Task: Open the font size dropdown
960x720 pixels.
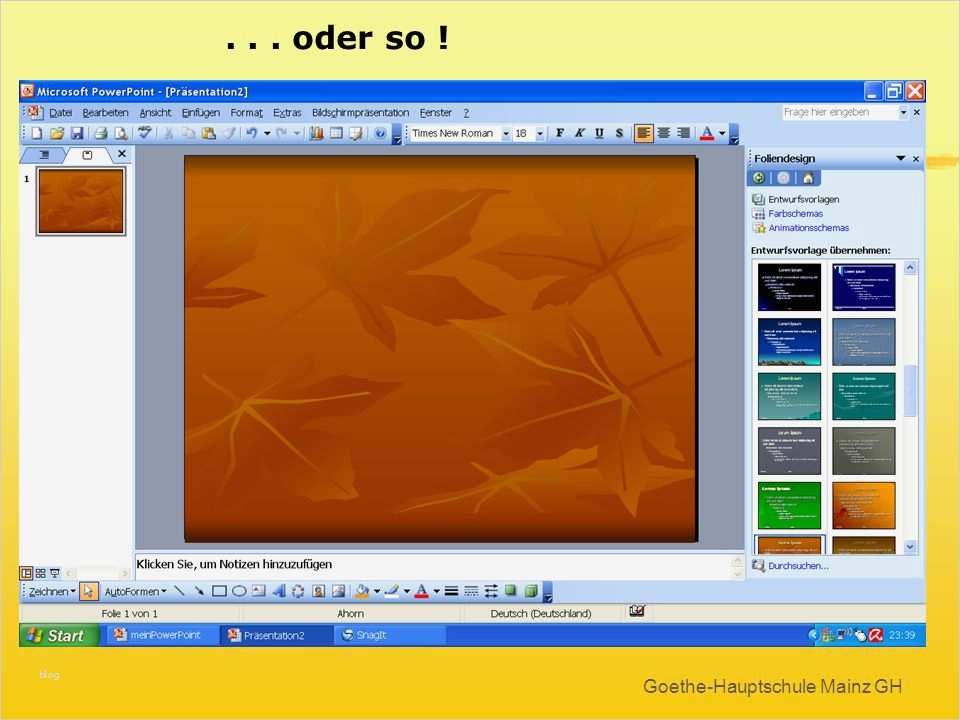Action: pos(540,133)
